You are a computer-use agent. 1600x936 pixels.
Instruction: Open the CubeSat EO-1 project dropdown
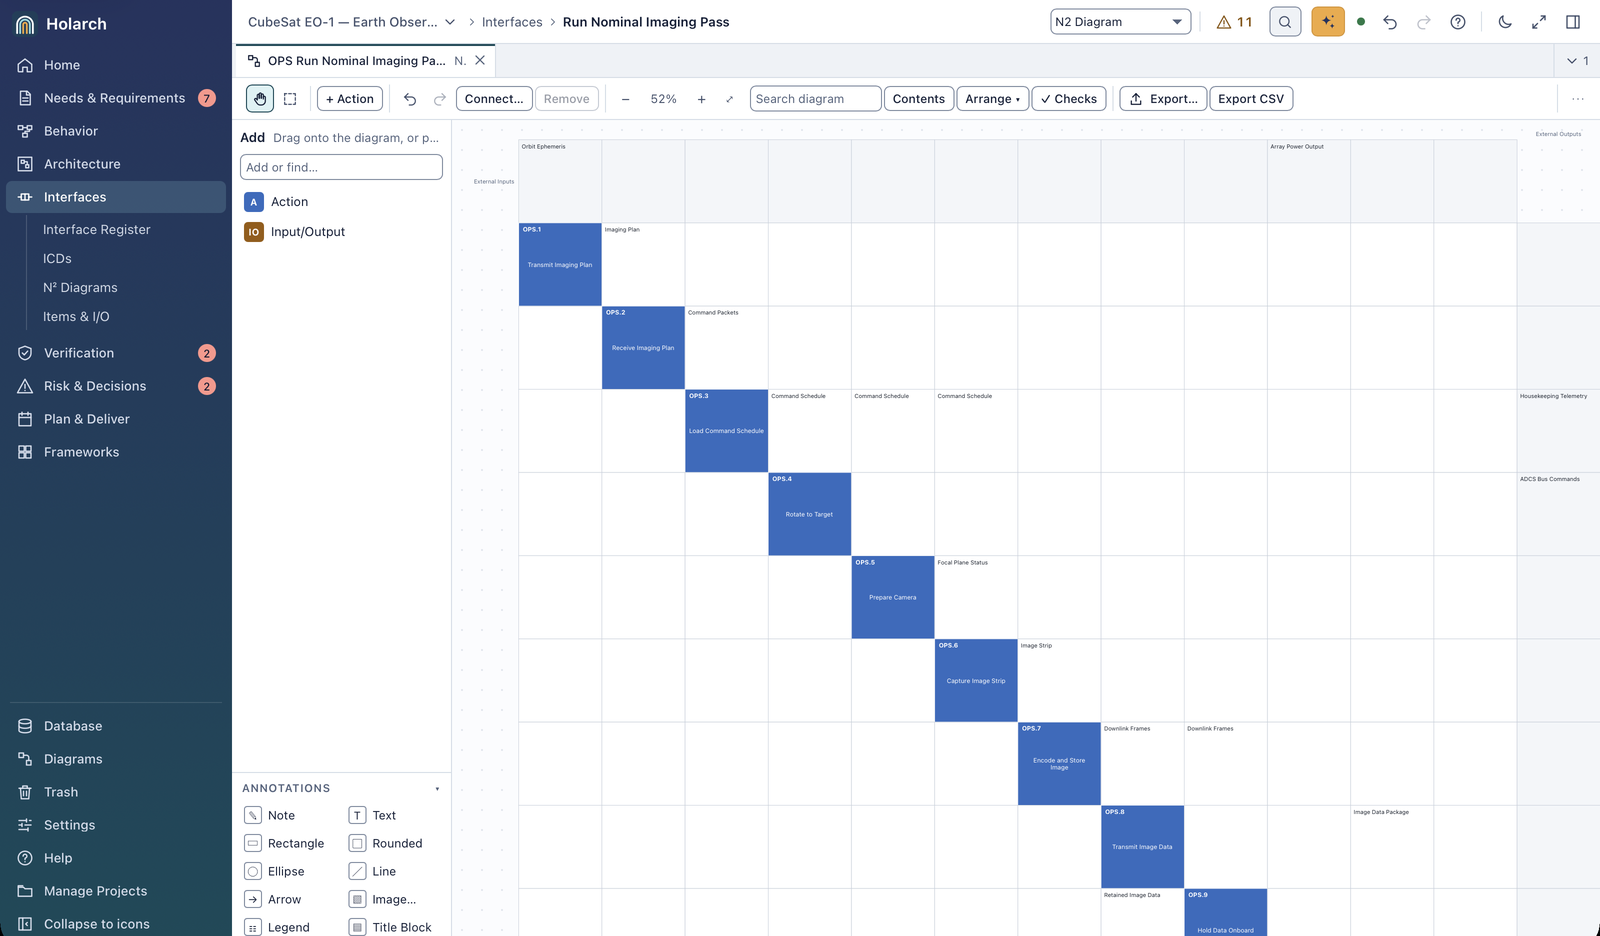tap(352, 22)
